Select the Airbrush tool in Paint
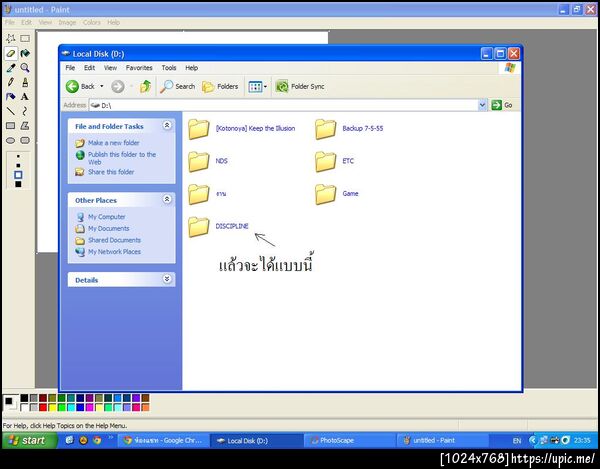This screenshot has width=600, height=469. click(x=11, y=96)
